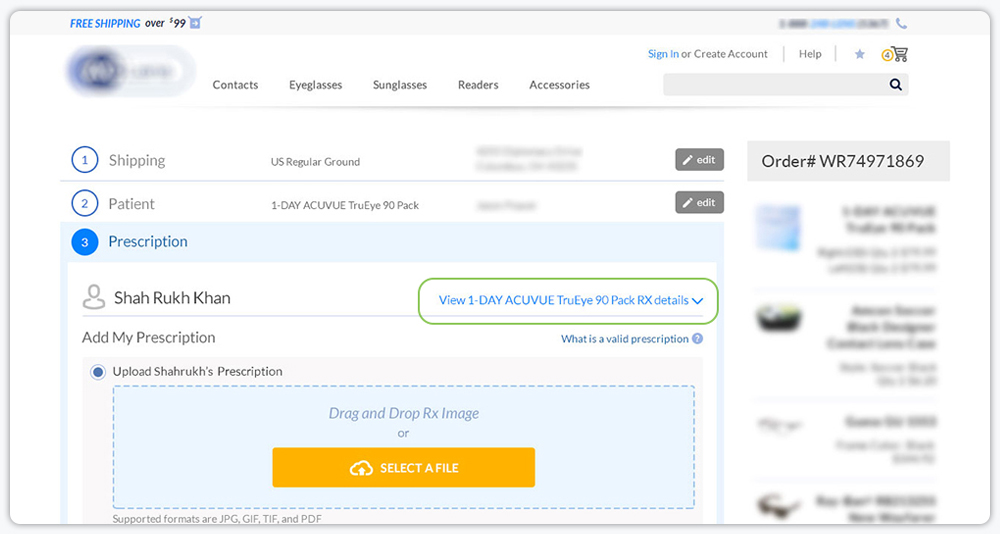Image resolution: width=1000 pixels, height=534 pixels.
Task: Click the patient avatar icon
Action: coord(94,297)
